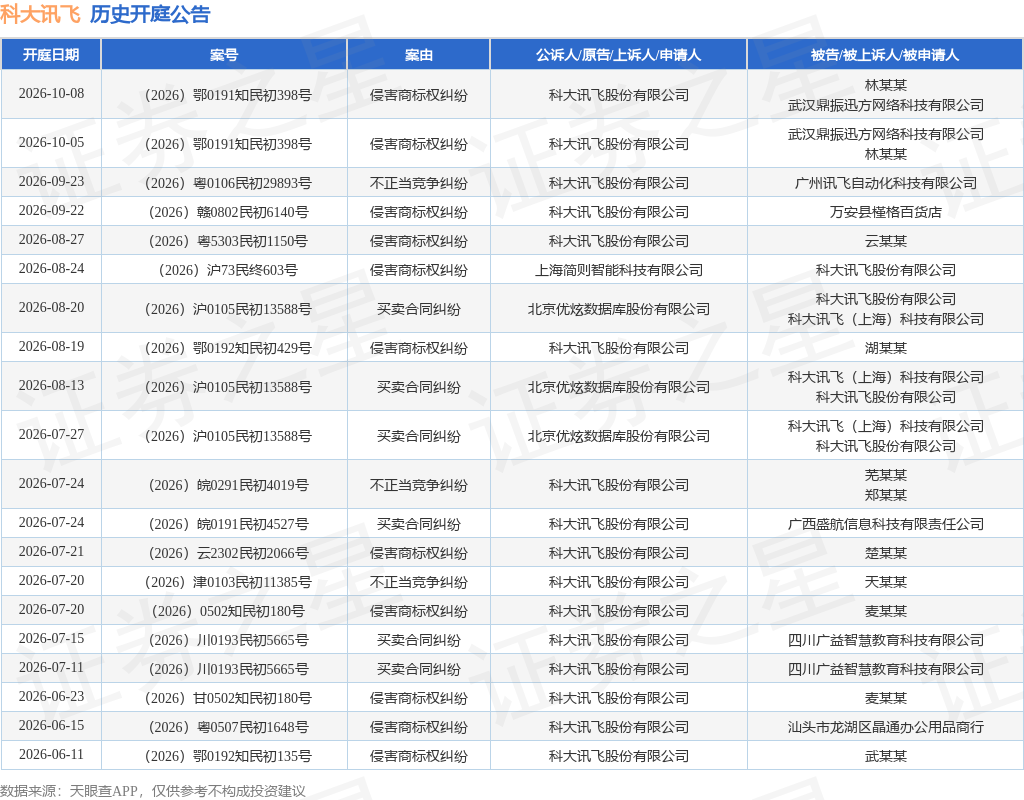Click the 被告/被上诉人/被申请人 header
This screenshot has height=800, width=1024.
click(885, 55)
